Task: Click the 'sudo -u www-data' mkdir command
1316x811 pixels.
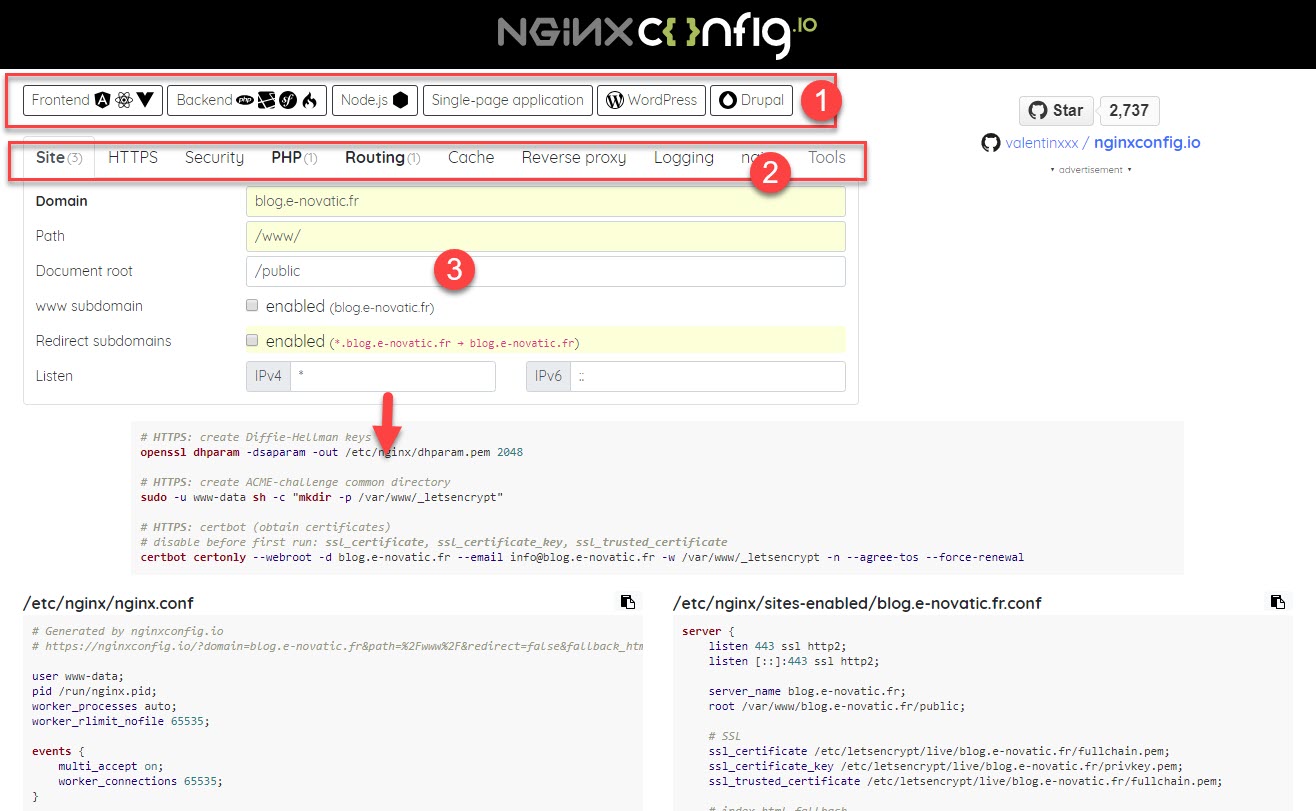Action: (322, 497)
